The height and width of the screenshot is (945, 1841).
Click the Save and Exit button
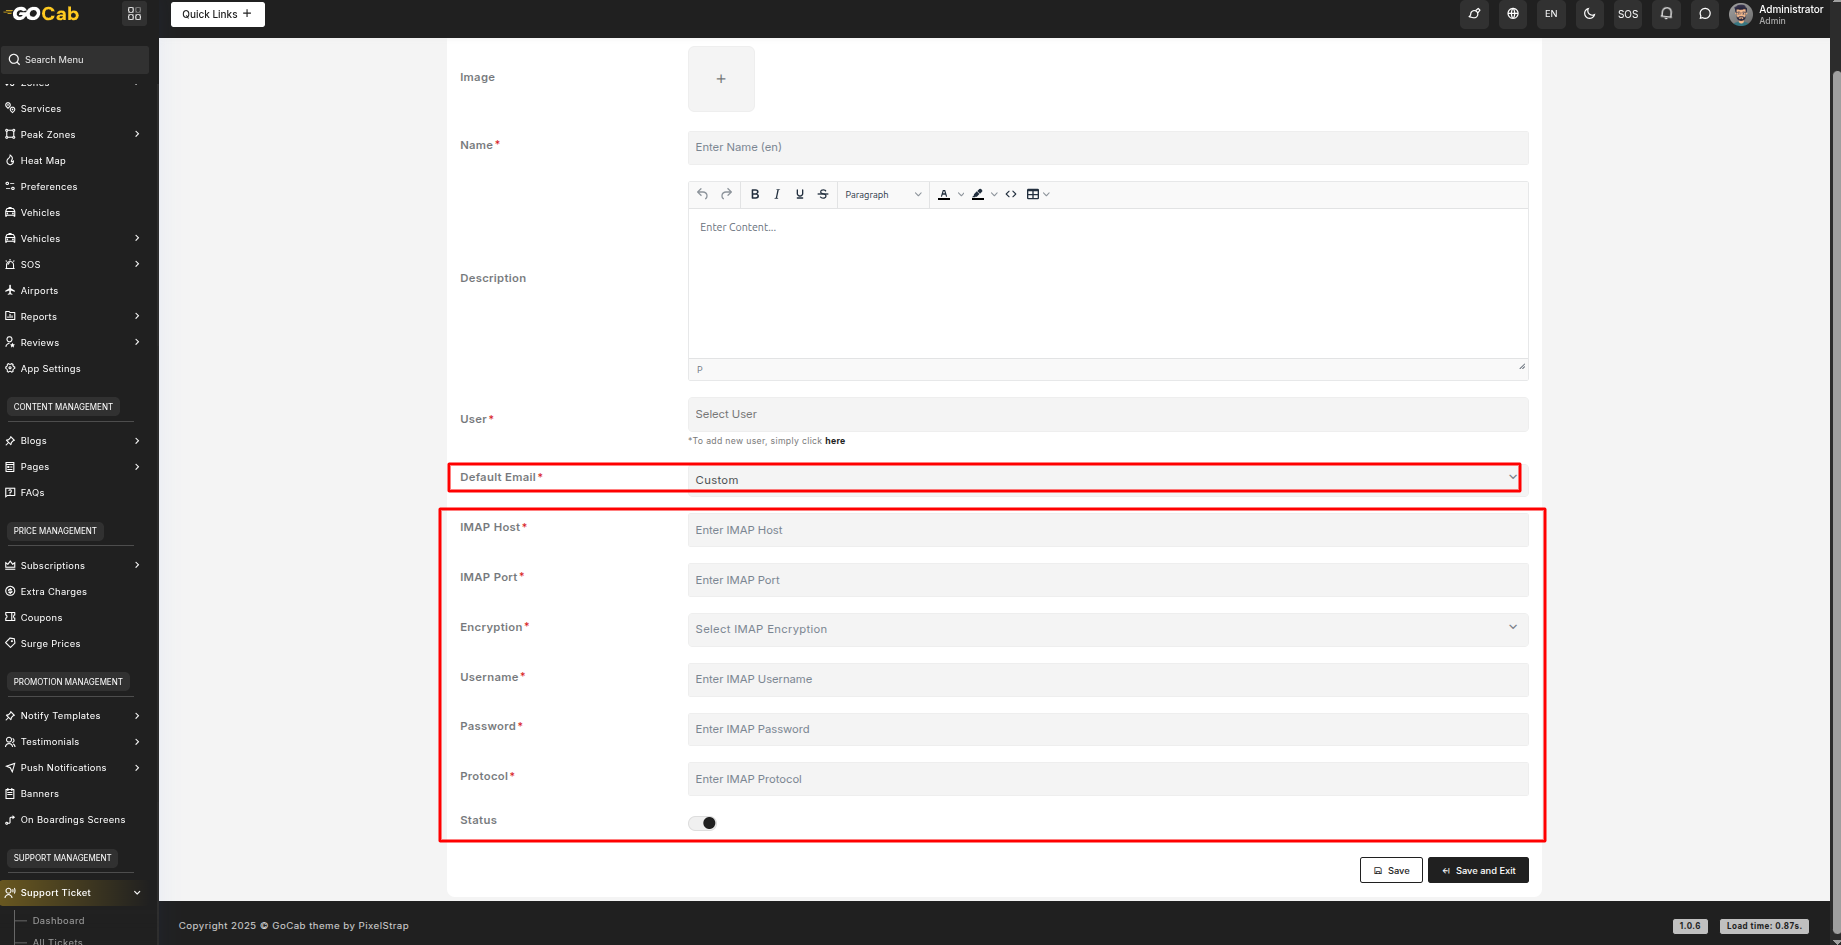[x=1477, y=871]
